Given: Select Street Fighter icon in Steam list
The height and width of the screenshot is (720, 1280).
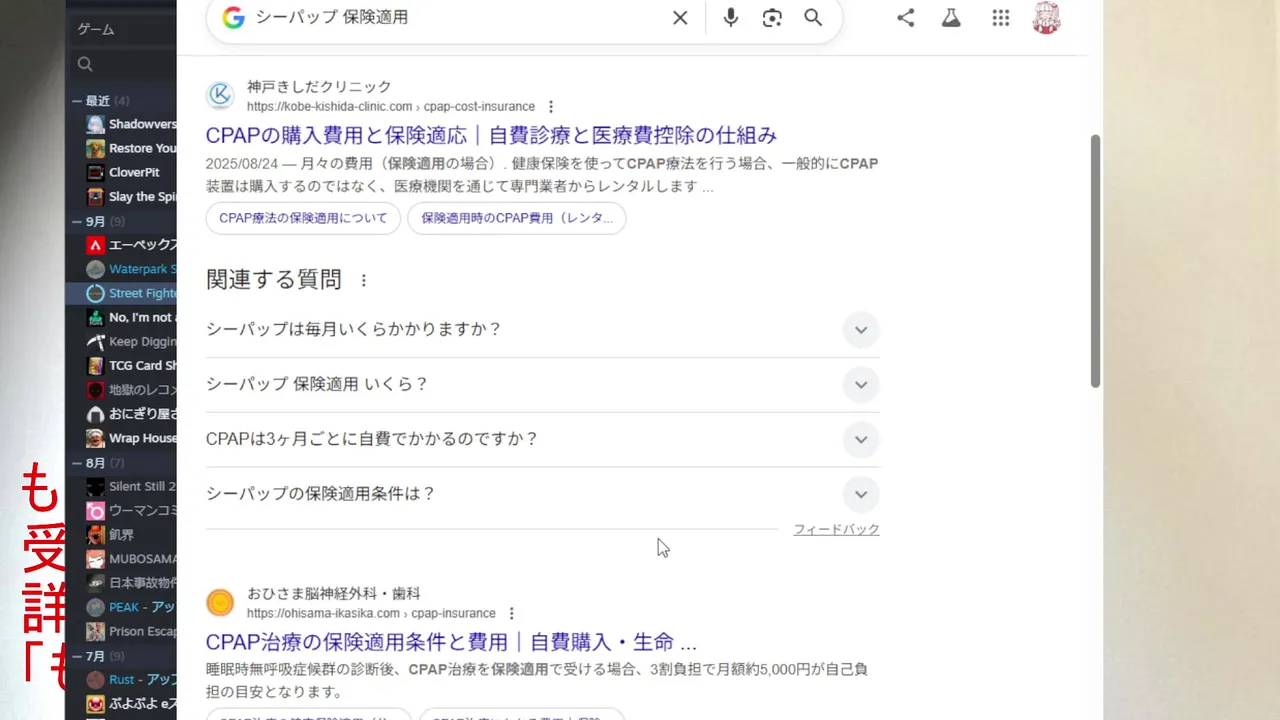Looking at the screenshot, I should (95, 293).
